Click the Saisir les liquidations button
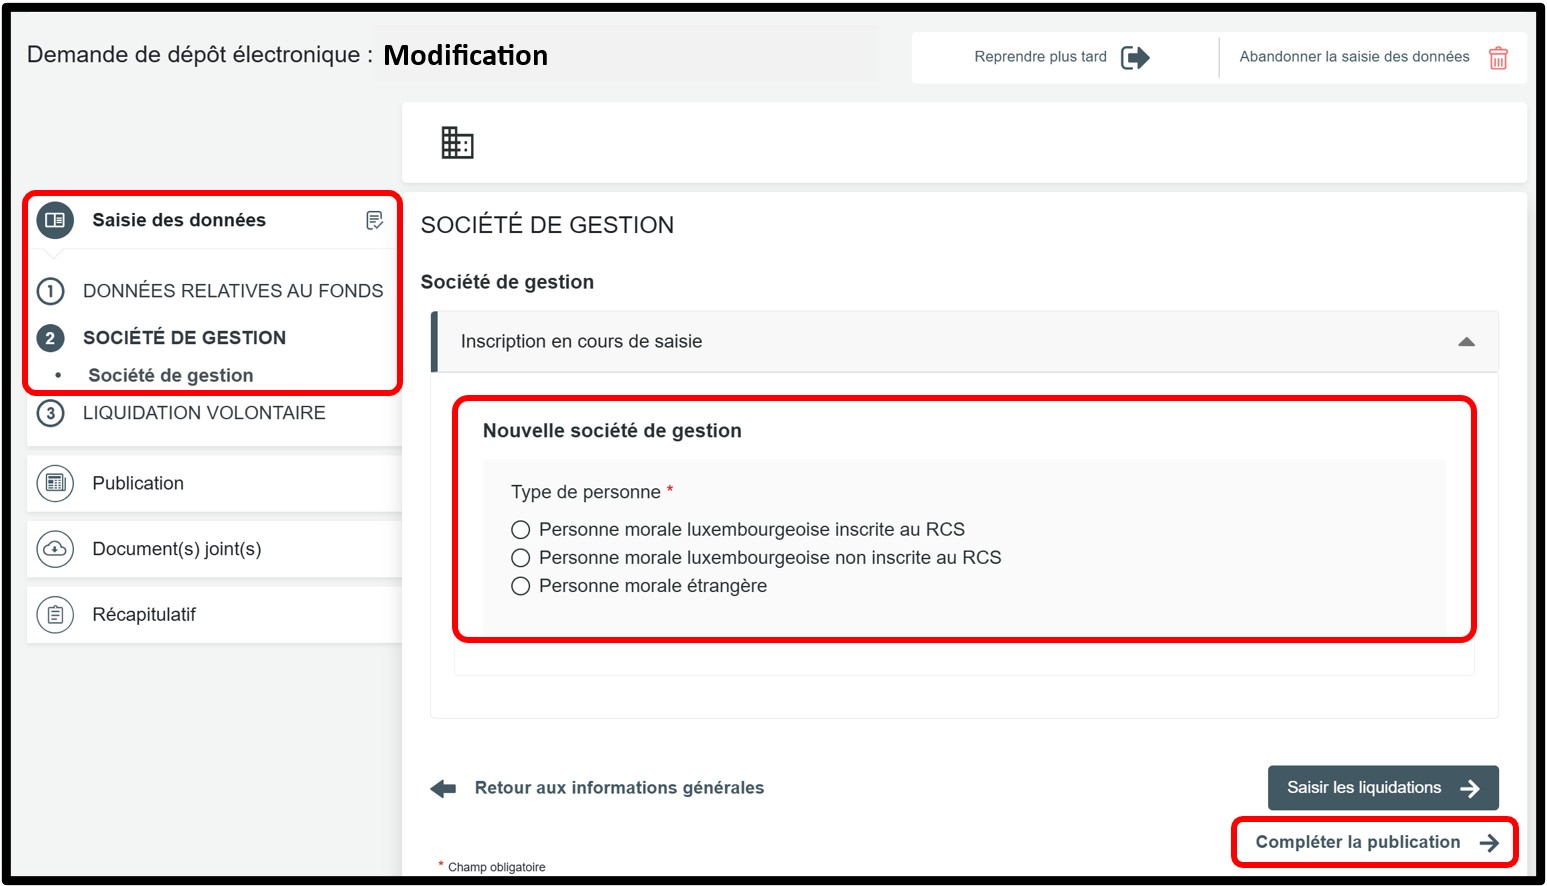This screenshot has height=886, width=1547. (1382, 788)
